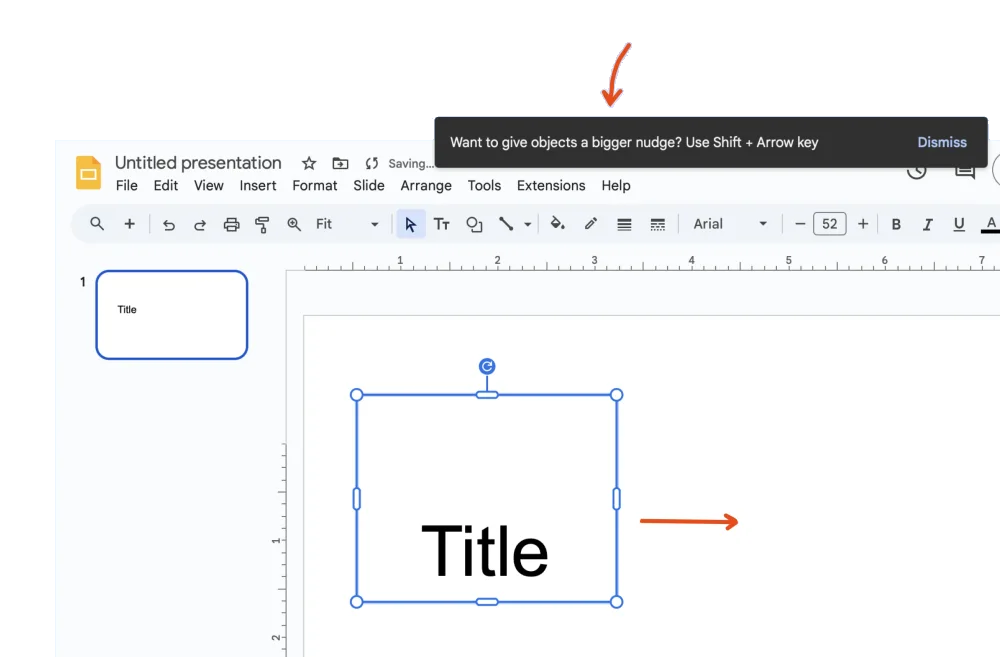The width and height of the screenshot is (1000, 657).
Task: Click the Title text in the slide
Action: (485, 550)
